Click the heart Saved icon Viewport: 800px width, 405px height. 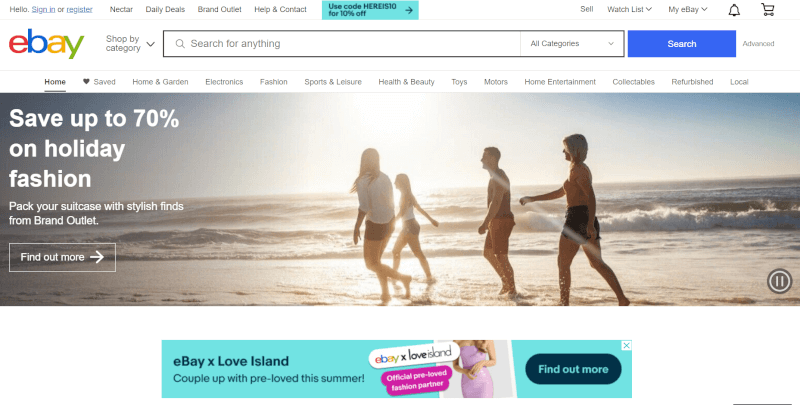click(86, 82)
